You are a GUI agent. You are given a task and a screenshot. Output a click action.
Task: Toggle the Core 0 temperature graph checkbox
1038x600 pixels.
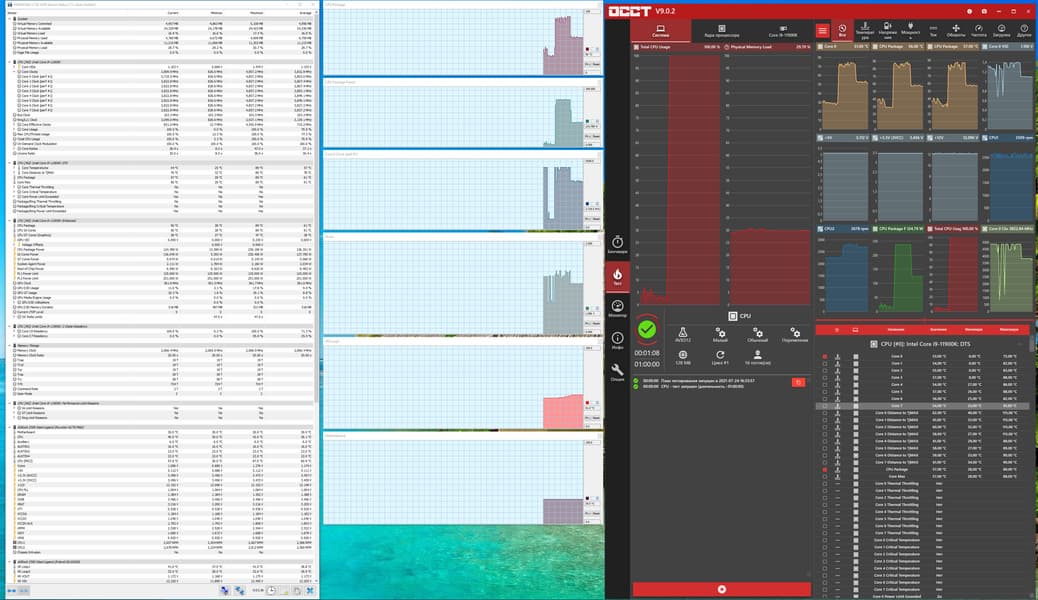click(x=821, y=47)
